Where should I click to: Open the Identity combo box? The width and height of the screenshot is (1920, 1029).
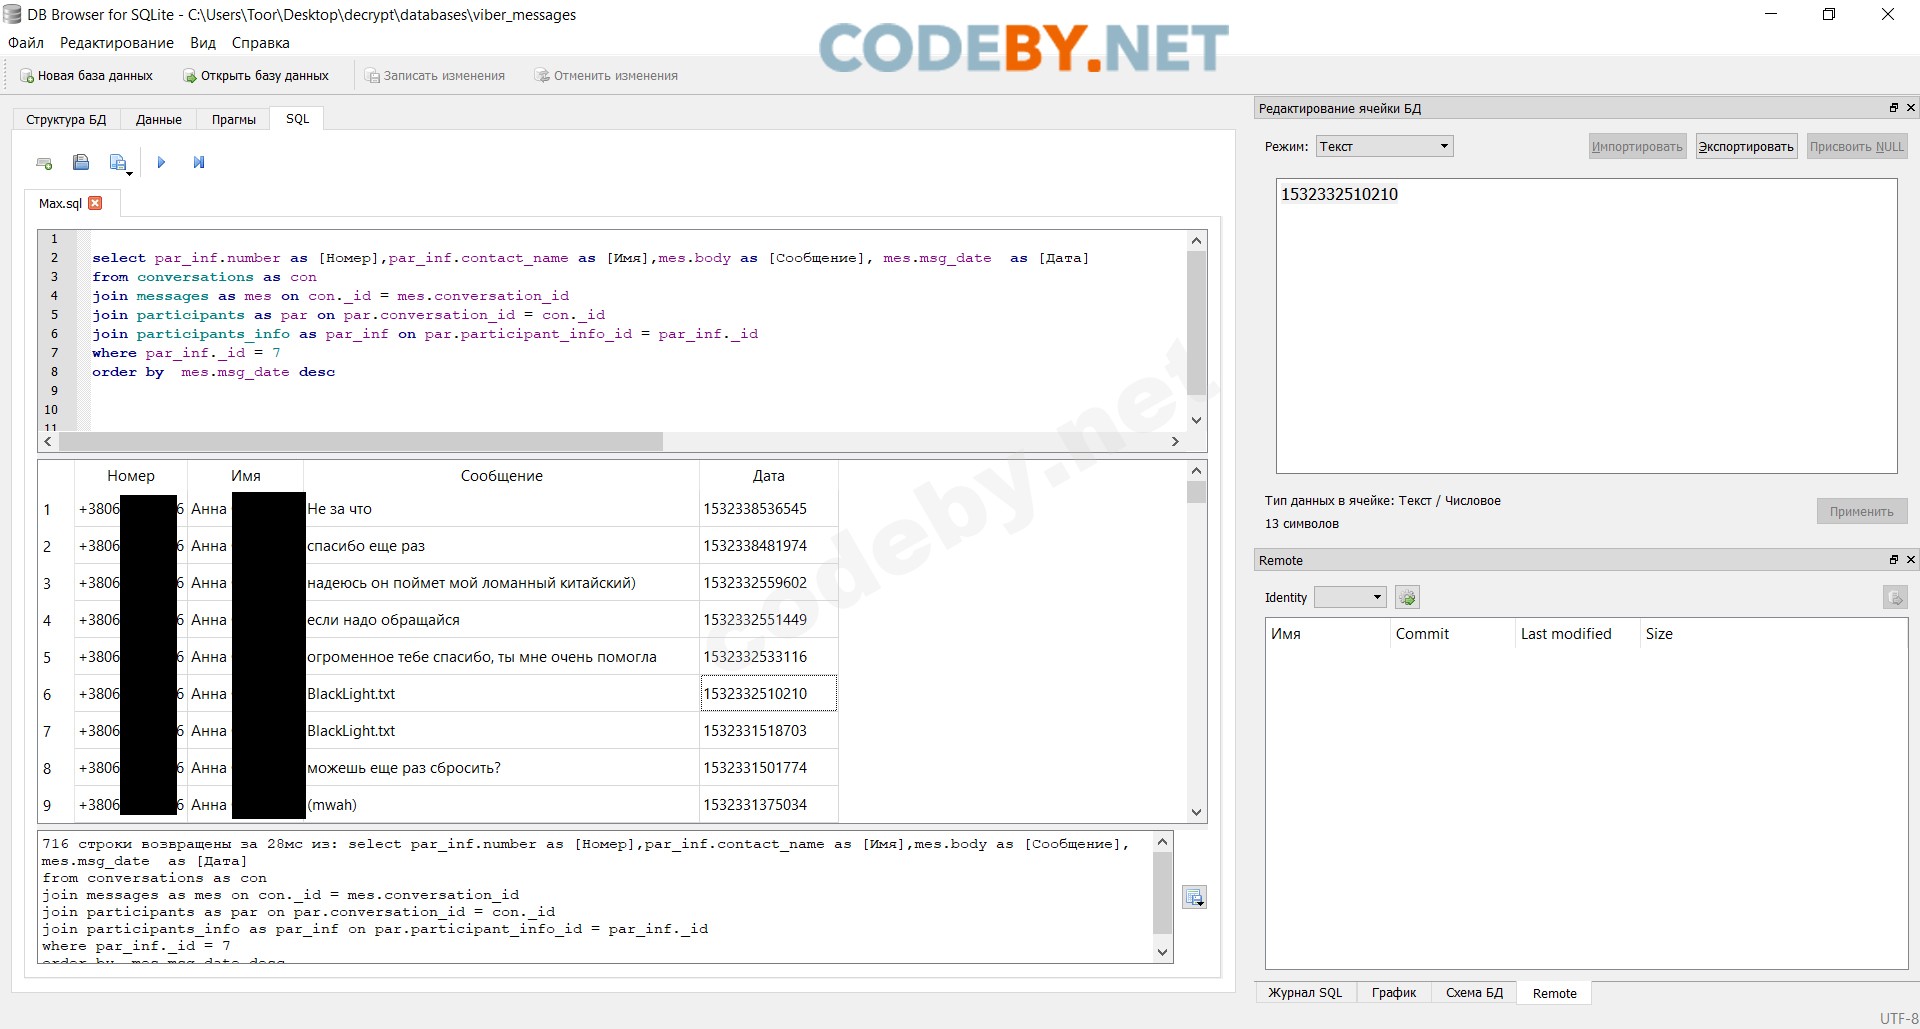(x=1349, y=598)
